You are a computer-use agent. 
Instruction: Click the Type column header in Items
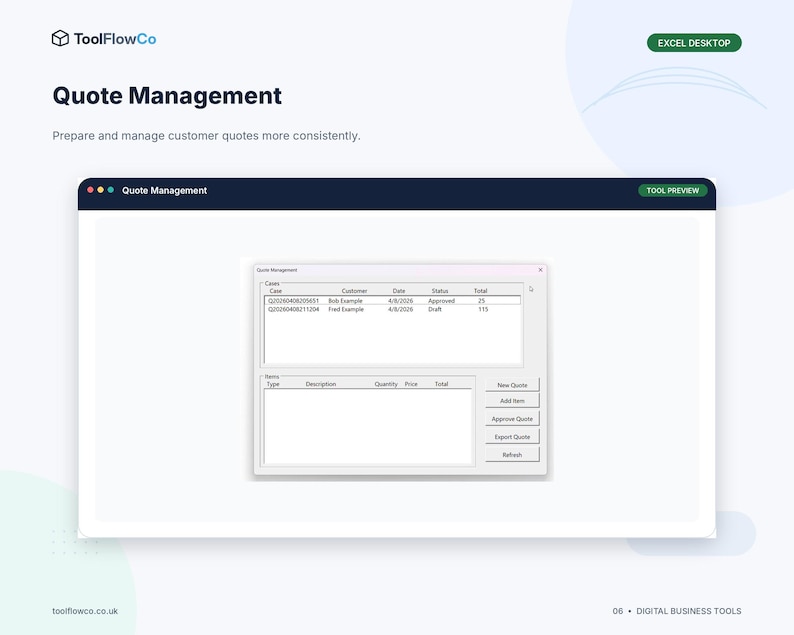point(273,384)
